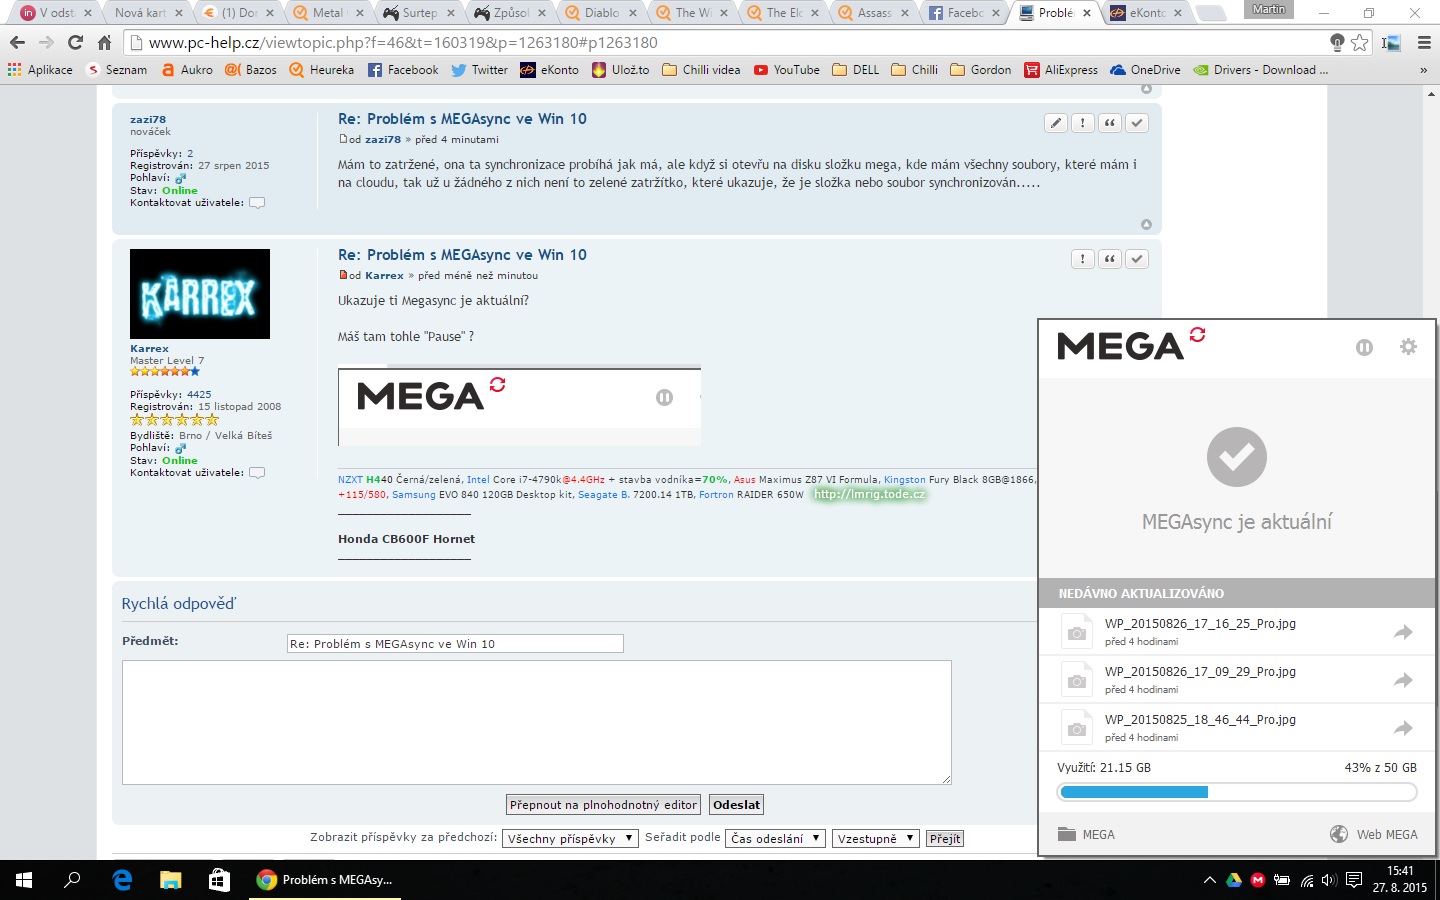
Task: Switch to the Metal browser tab
Action: point(327,13)
